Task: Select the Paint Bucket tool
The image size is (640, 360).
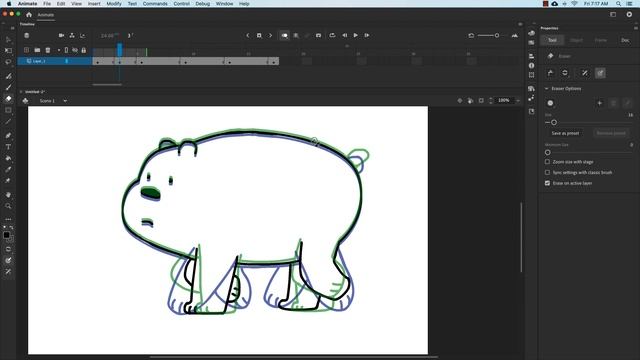Action: (x=8, y=158)
